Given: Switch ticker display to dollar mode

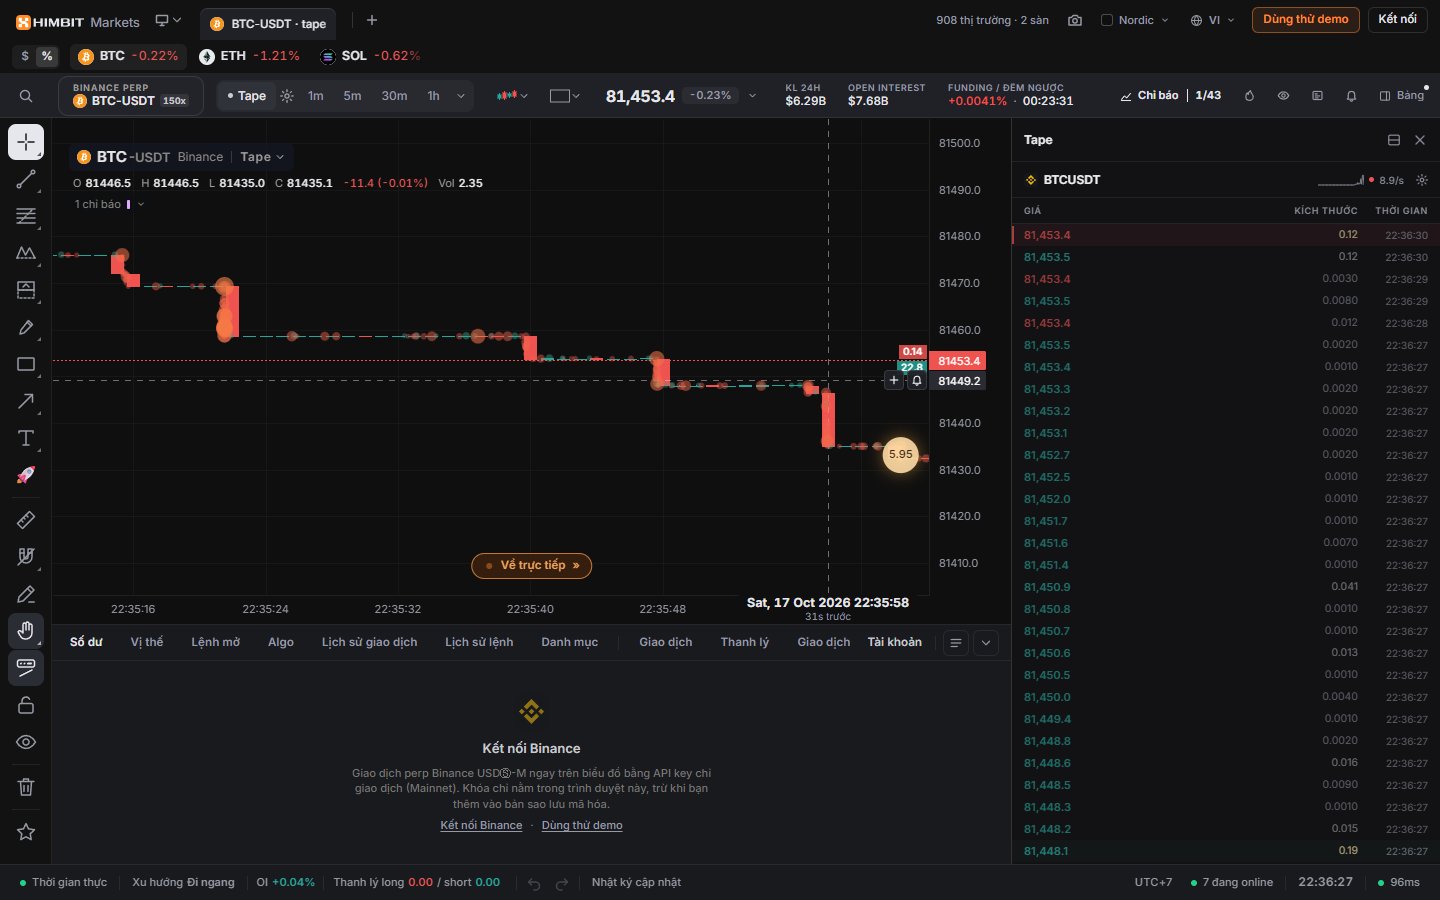Looking at the screenshot, I should point(25,56).
